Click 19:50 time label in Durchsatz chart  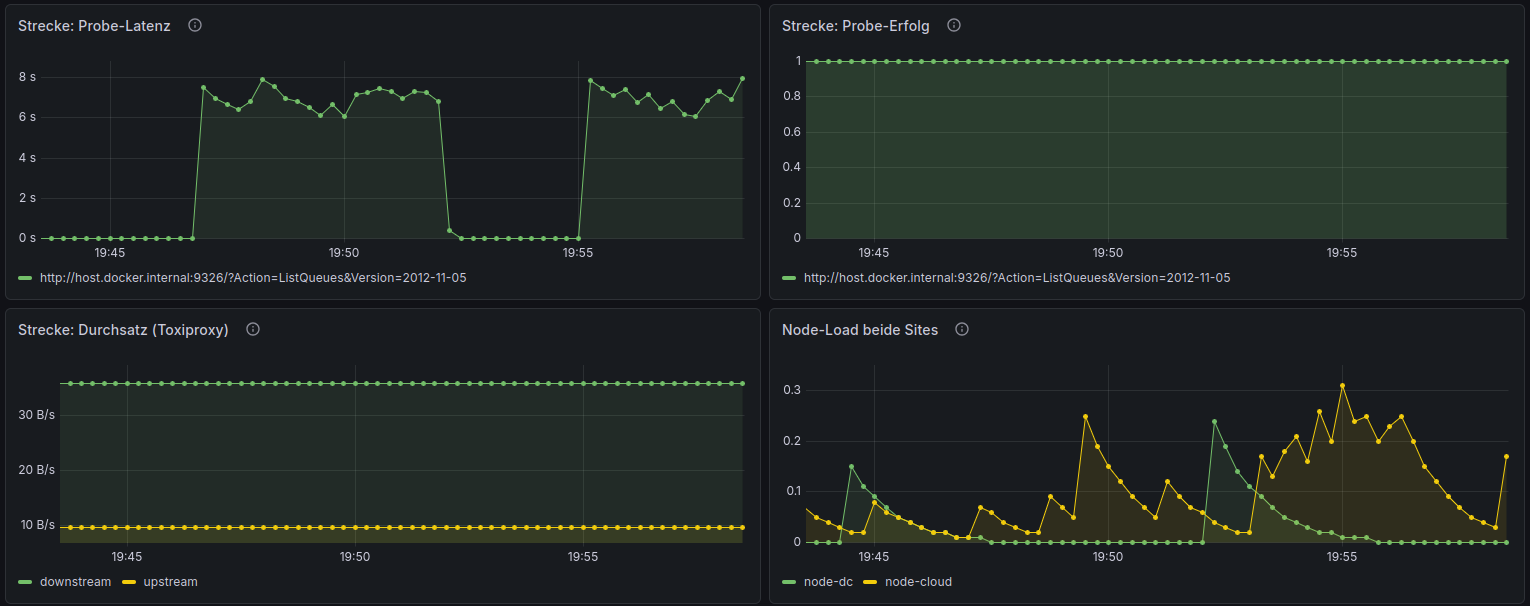click(x=355, y=557)
